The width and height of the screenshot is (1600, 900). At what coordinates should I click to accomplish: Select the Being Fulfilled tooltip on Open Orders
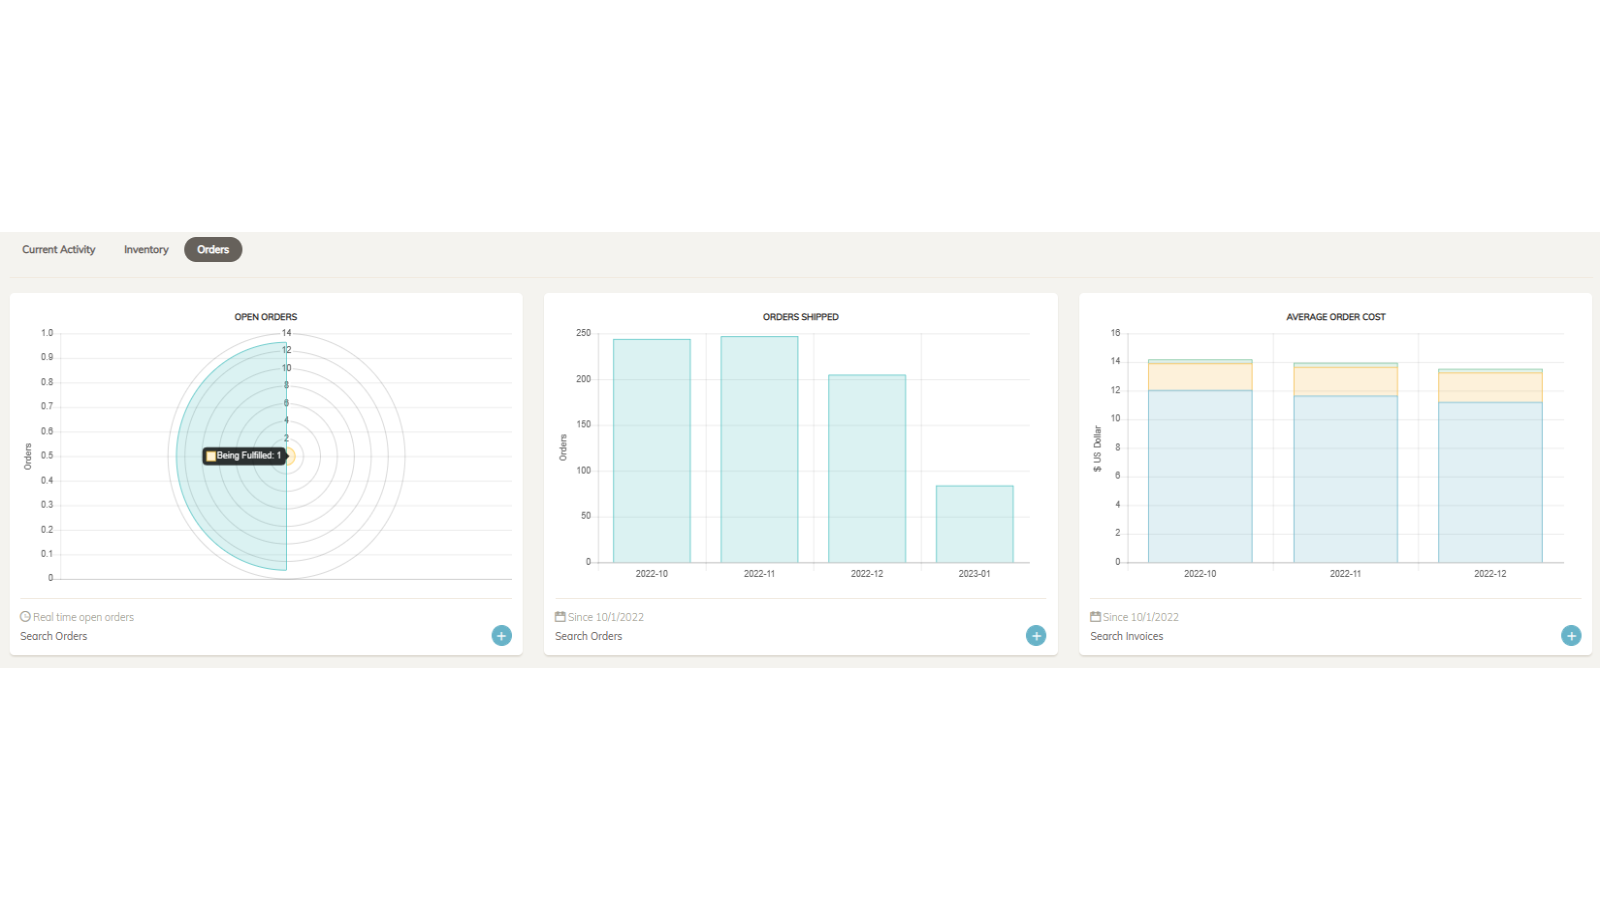pos(243,455)
